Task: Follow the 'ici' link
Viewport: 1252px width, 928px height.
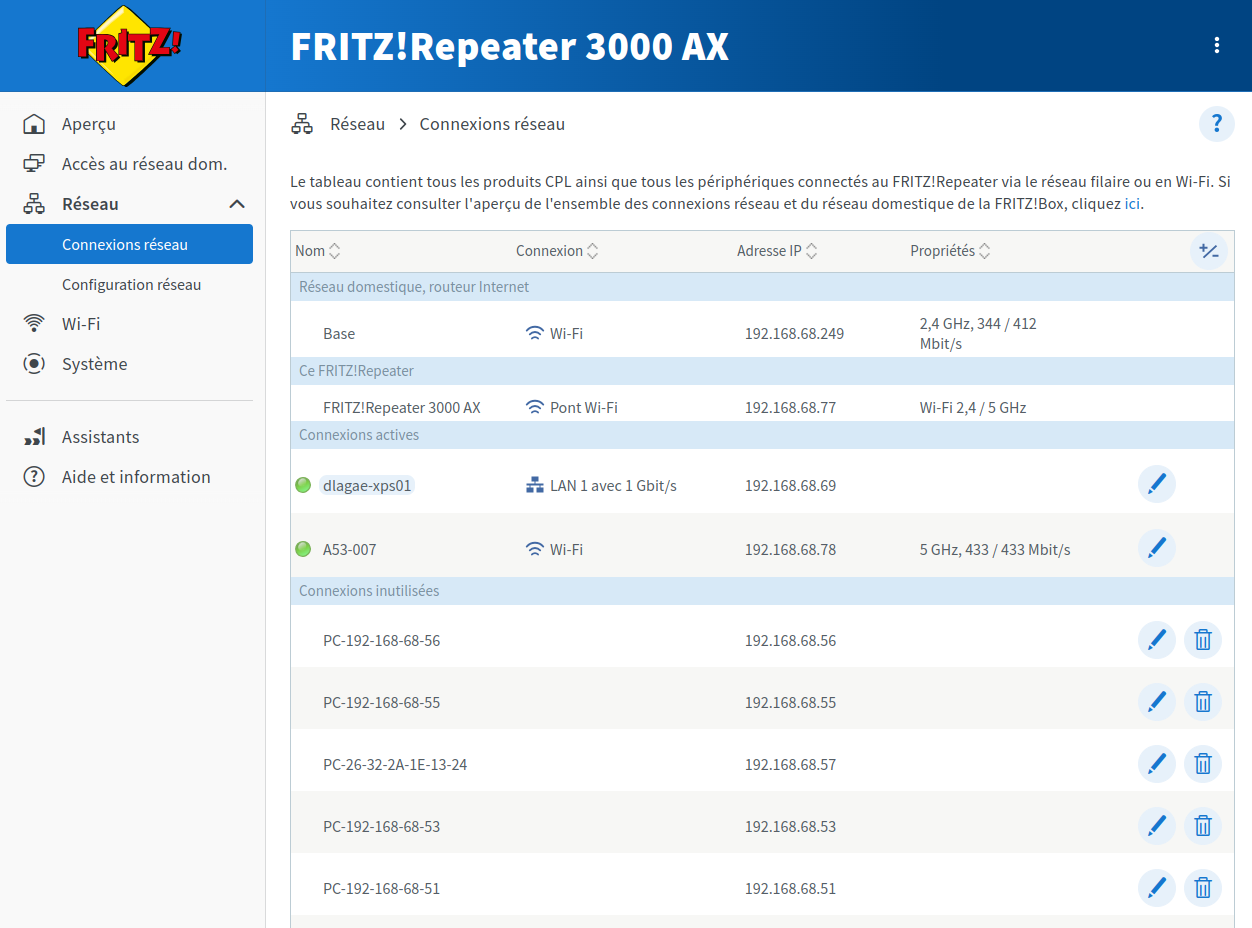Action: pyautogui.click(x=1132, y=204)
